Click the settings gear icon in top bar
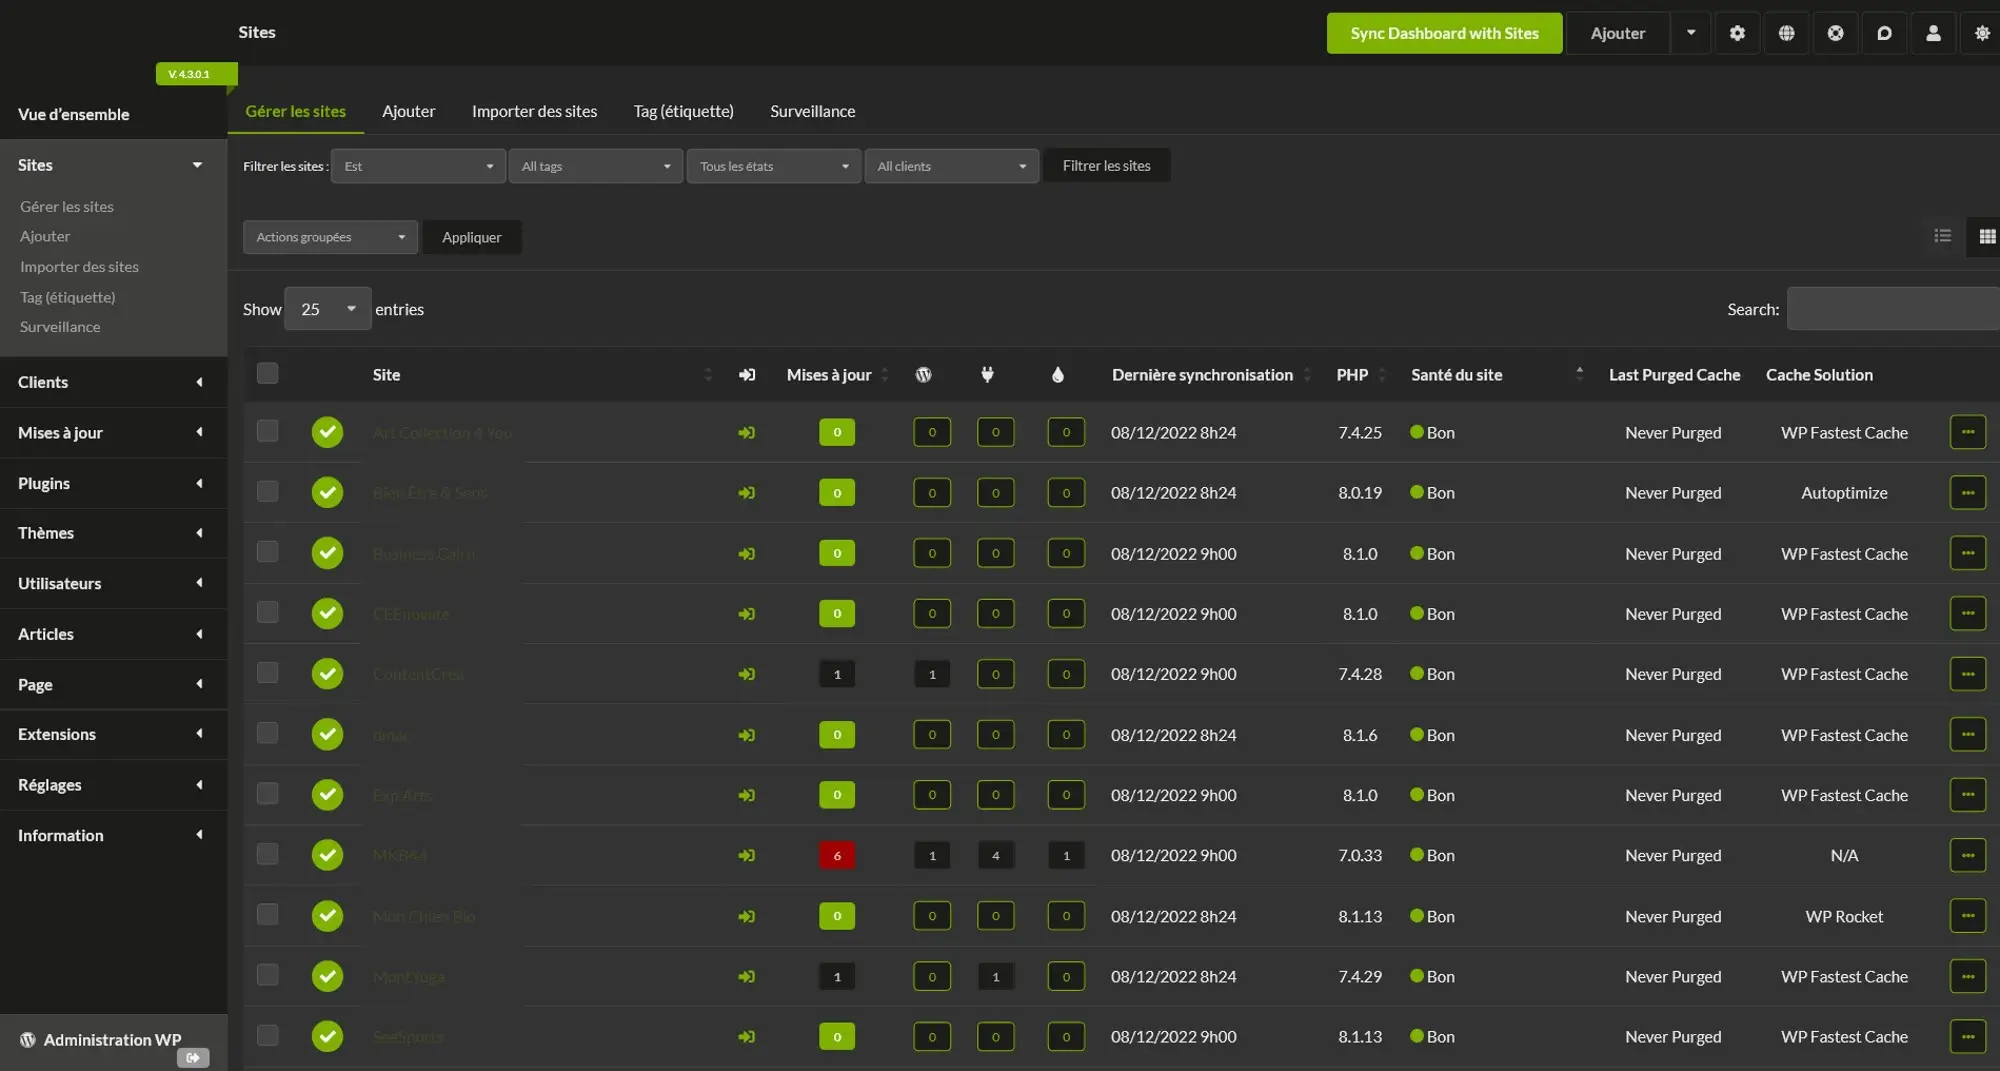 point(1737,33)
